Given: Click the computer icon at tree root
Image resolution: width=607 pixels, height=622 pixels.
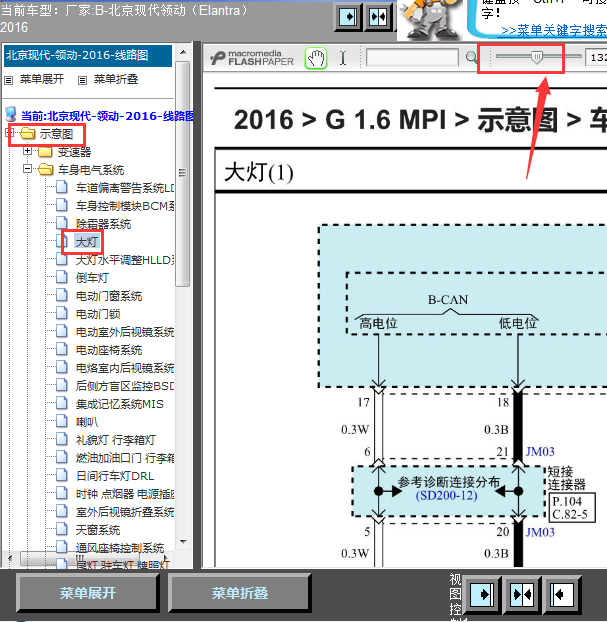Looking at the screenshot, I should 11,114.
